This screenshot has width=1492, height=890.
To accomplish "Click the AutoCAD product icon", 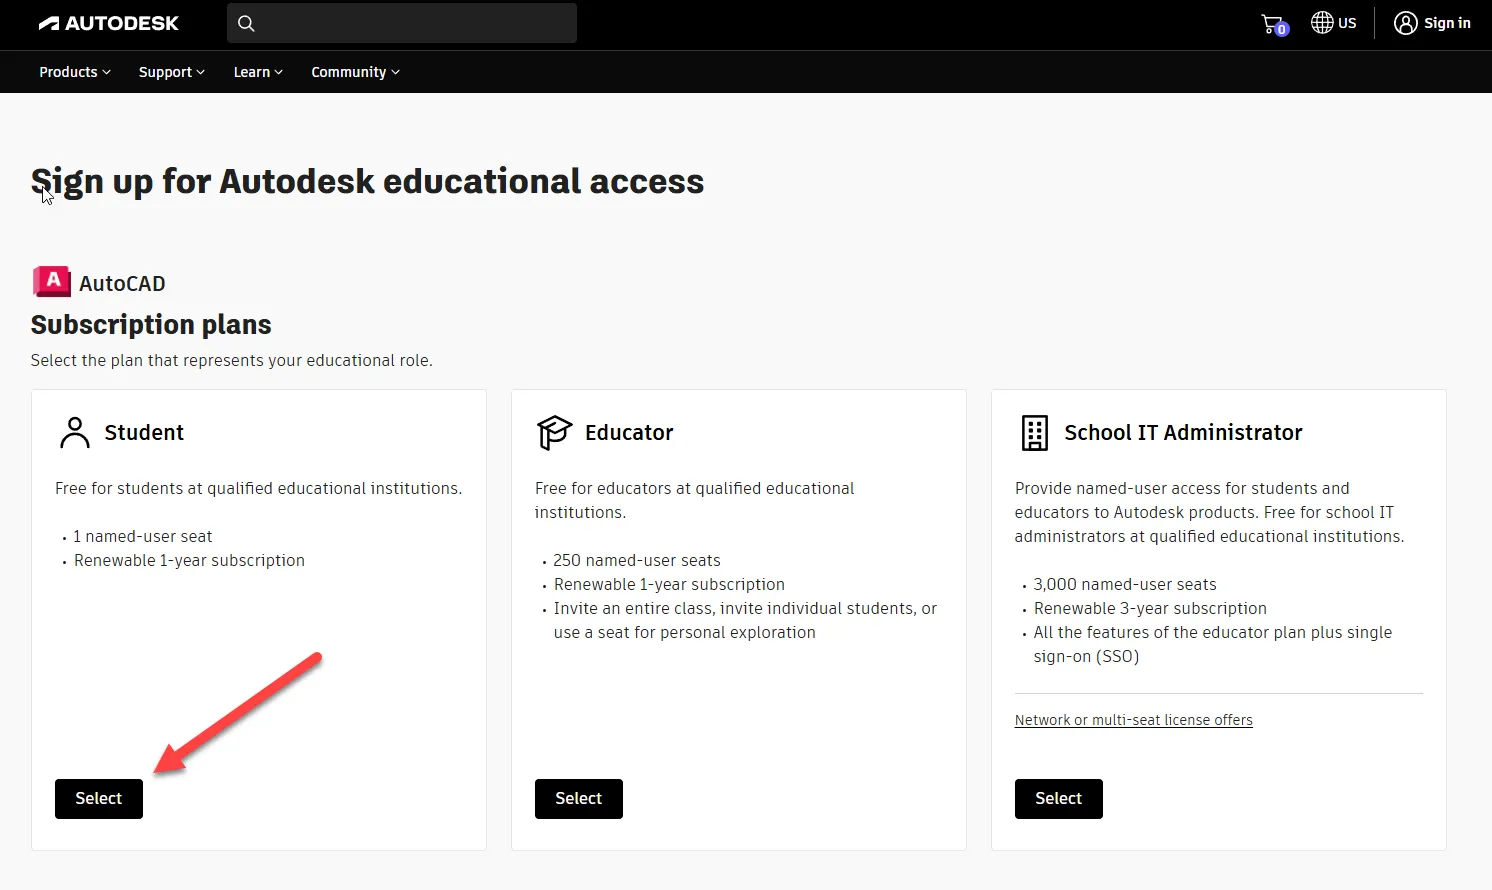I will click(x=51, y=281).
